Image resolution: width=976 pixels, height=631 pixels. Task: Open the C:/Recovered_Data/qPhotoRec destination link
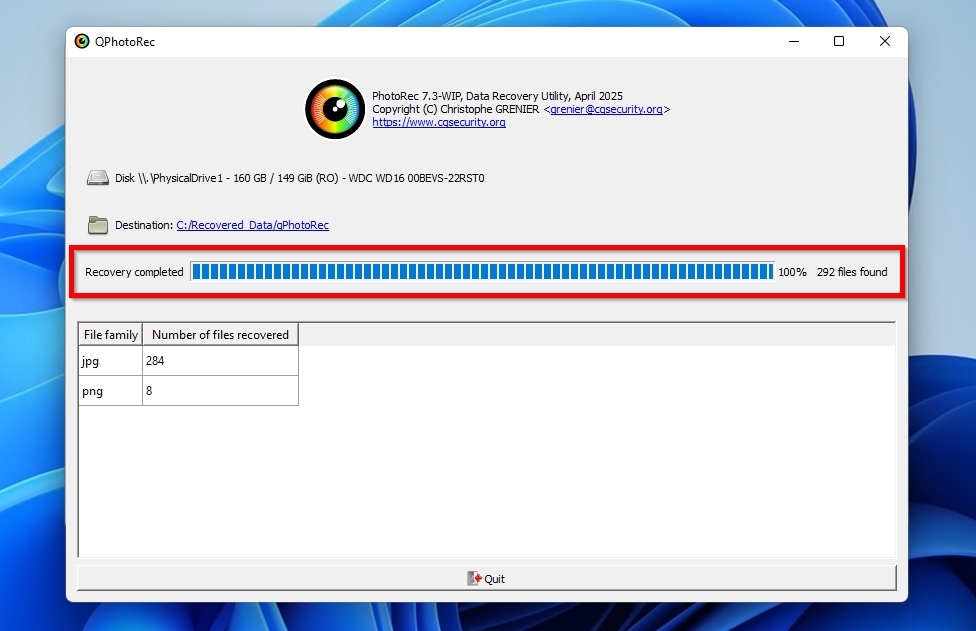click(253, 225)
